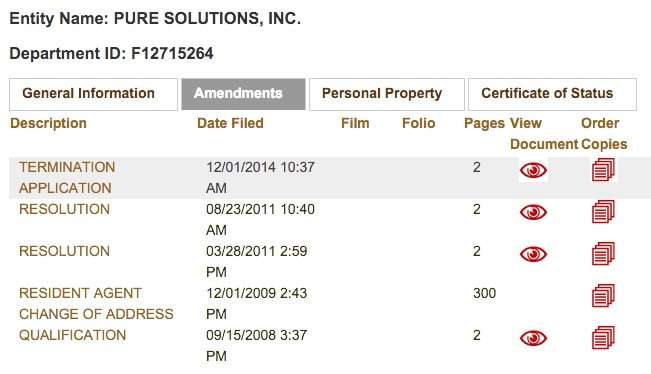View the Termination Application document

pyautogui.click(x=533, y=170)
